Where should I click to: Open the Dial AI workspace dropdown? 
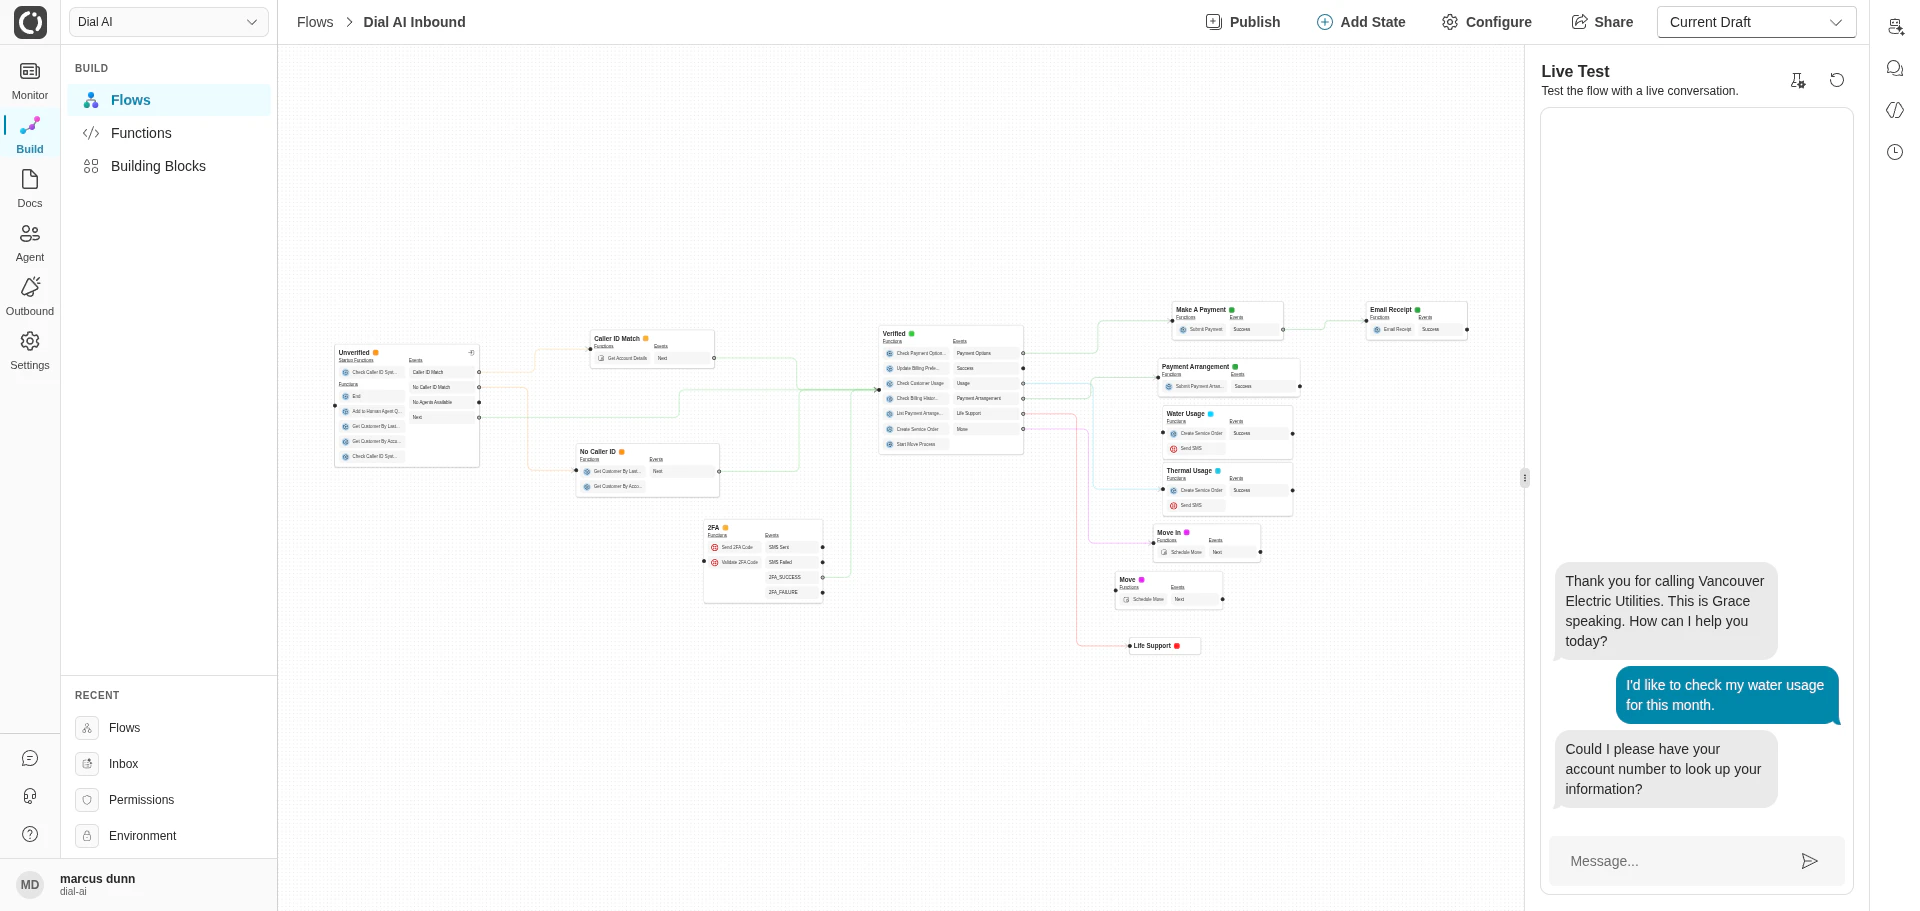tap(168, 22)
